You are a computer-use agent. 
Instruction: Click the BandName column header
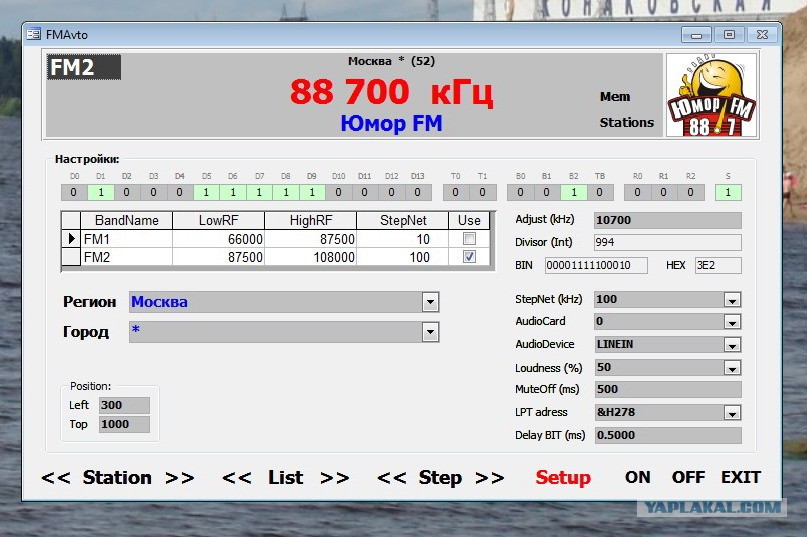click(x=127, y=220)
